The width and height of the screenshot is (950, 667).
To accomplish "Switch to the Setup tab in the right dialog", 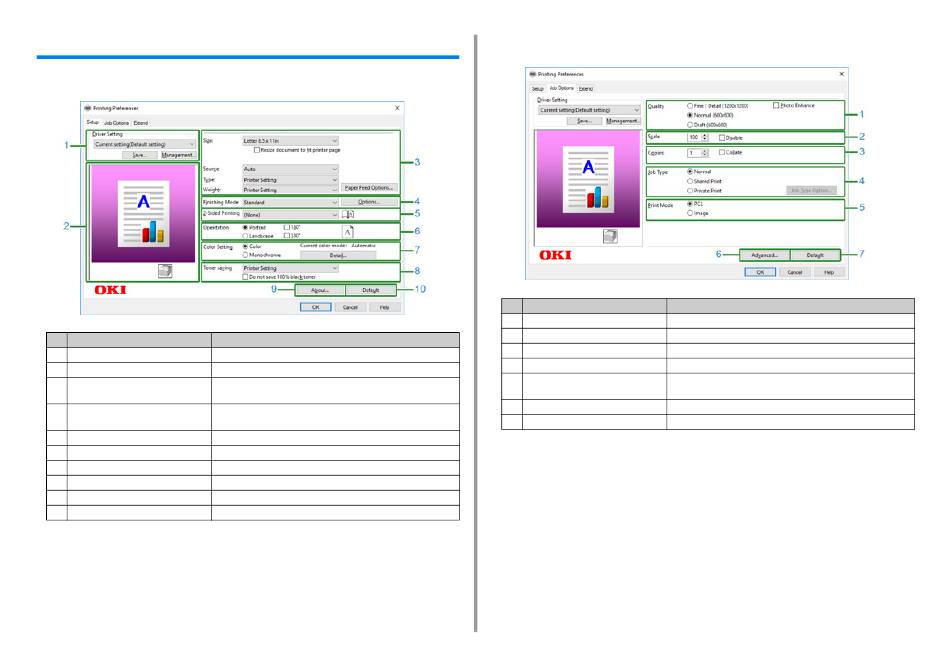I will coord(537,88).
